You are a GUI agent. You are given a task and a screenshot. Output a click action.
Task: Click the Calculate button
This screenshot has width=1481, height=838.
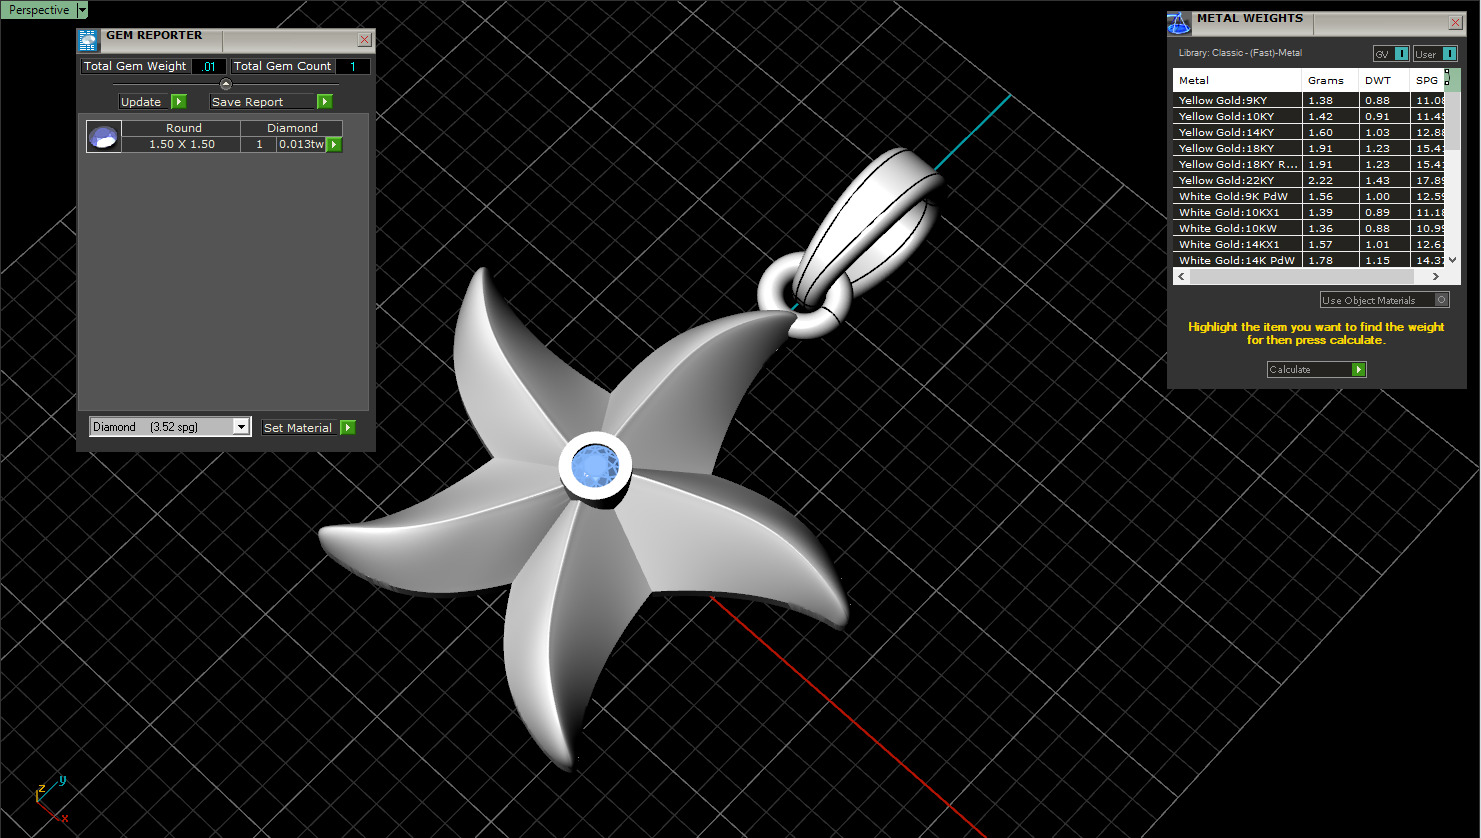click(1316, 370)
